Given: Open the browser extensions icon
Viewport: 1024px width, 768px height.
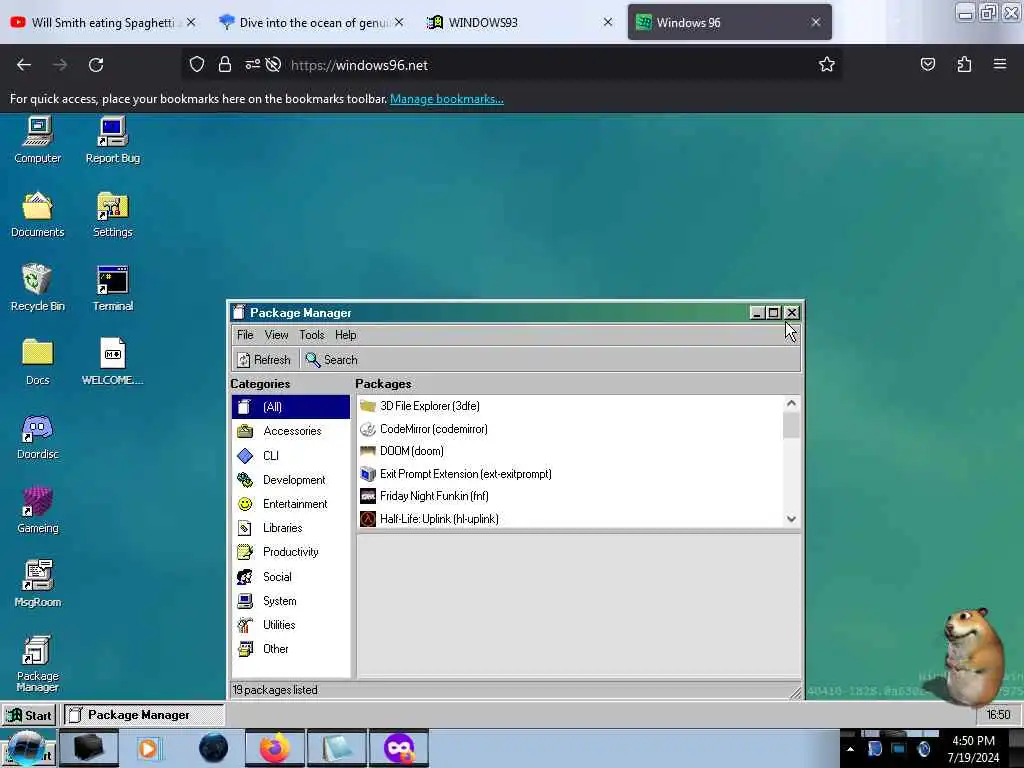Looking at the screenshot, I should click(964, 64).
